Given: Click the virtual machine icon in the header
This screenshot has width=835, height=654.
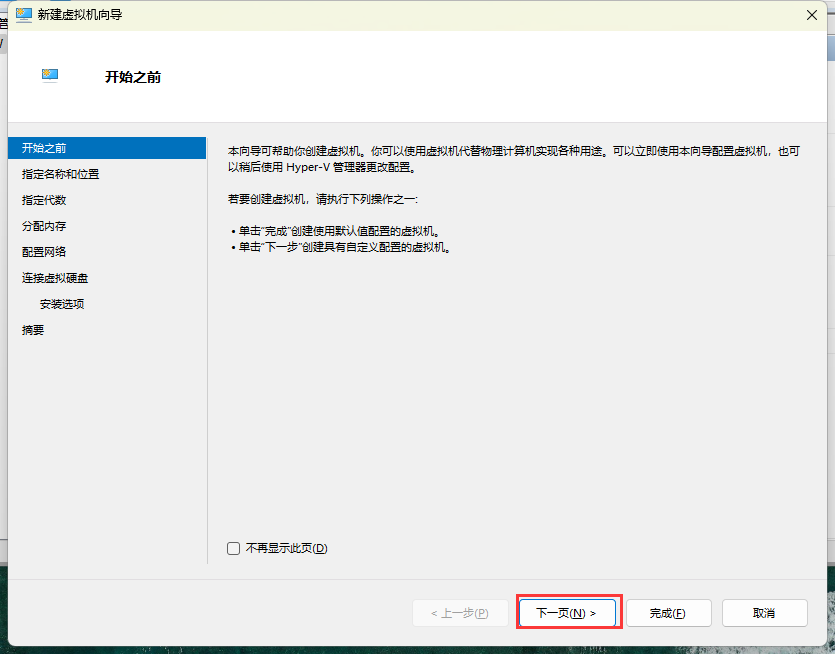Looking at the screenshot, I should point(50,75).
